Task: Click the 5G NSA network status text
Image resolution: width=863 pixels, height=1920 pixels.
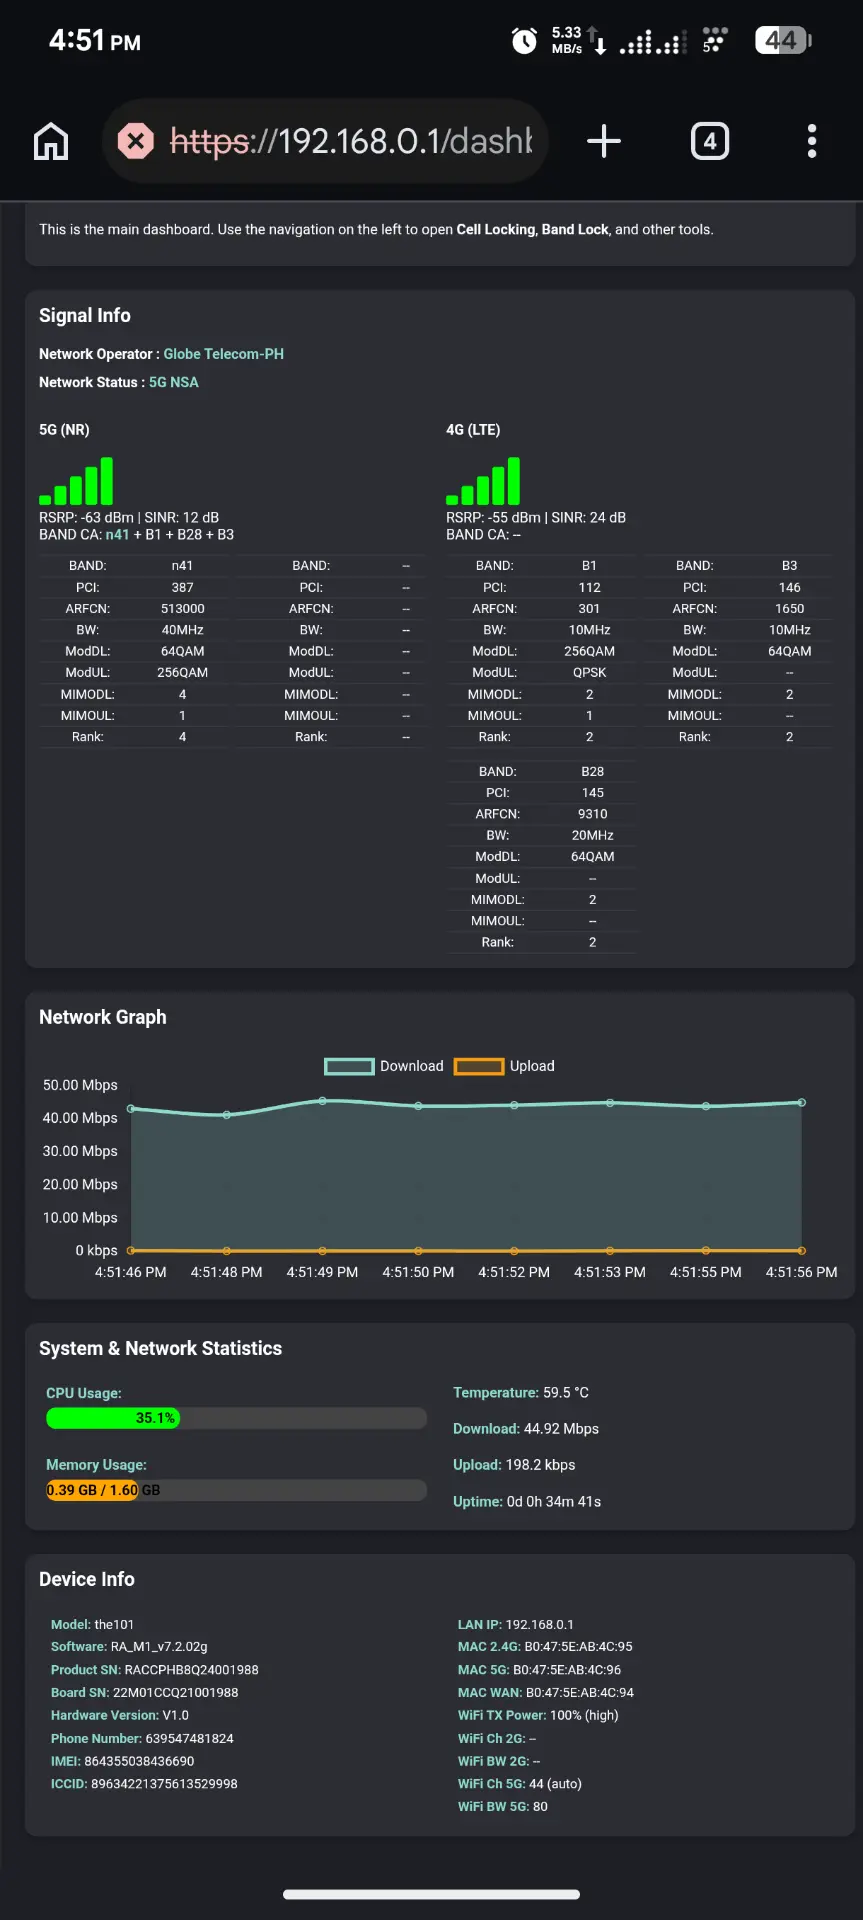Action: tap(174, 382)
